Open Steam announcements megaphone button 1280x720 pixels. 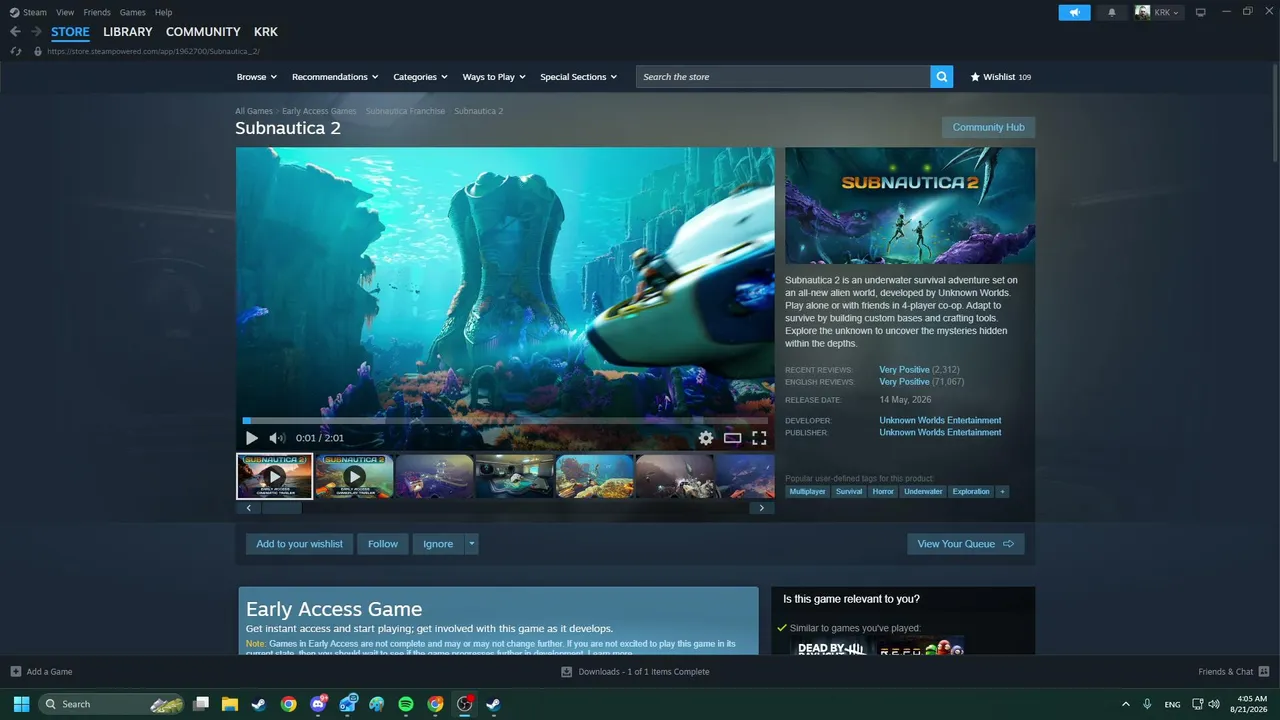coord(1074,12)
